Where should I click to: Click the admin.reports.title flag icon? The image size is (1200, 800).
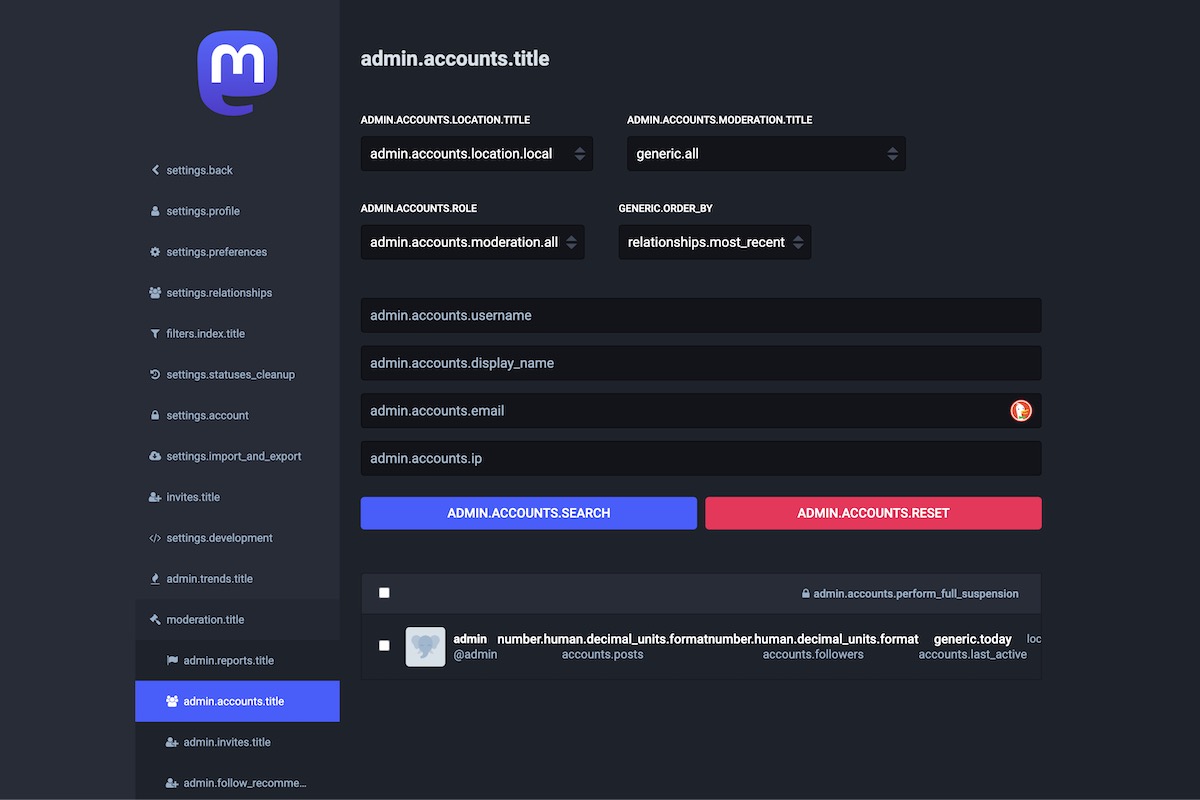pos(172,660)
